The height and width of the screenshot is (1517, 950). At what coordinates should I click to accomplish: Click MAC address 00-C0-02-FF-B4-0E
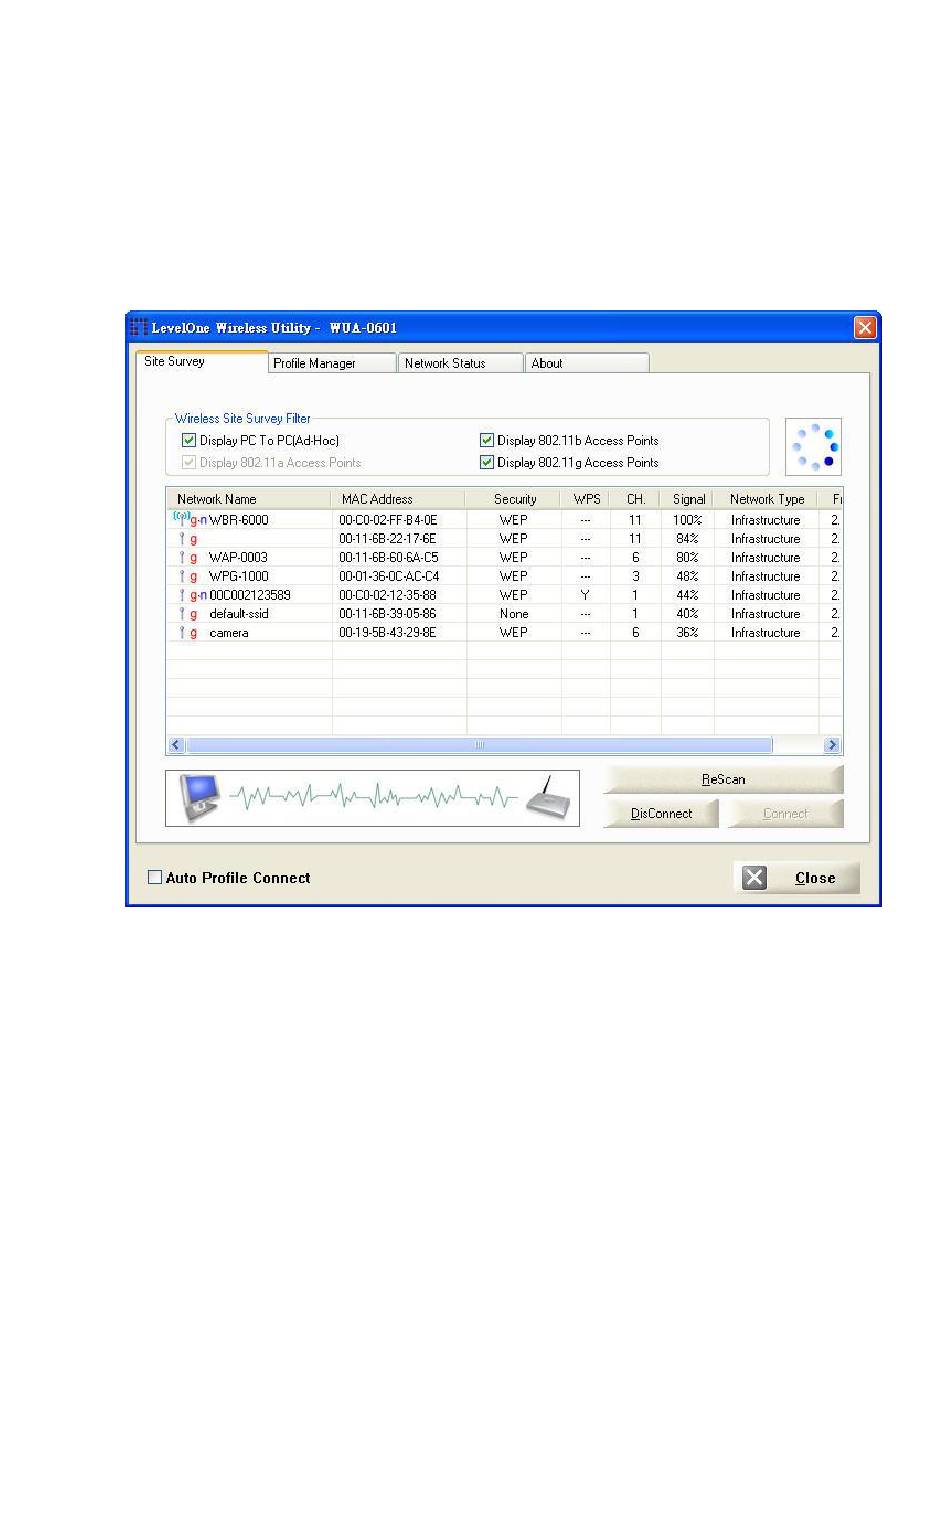[x=388, y=520]
